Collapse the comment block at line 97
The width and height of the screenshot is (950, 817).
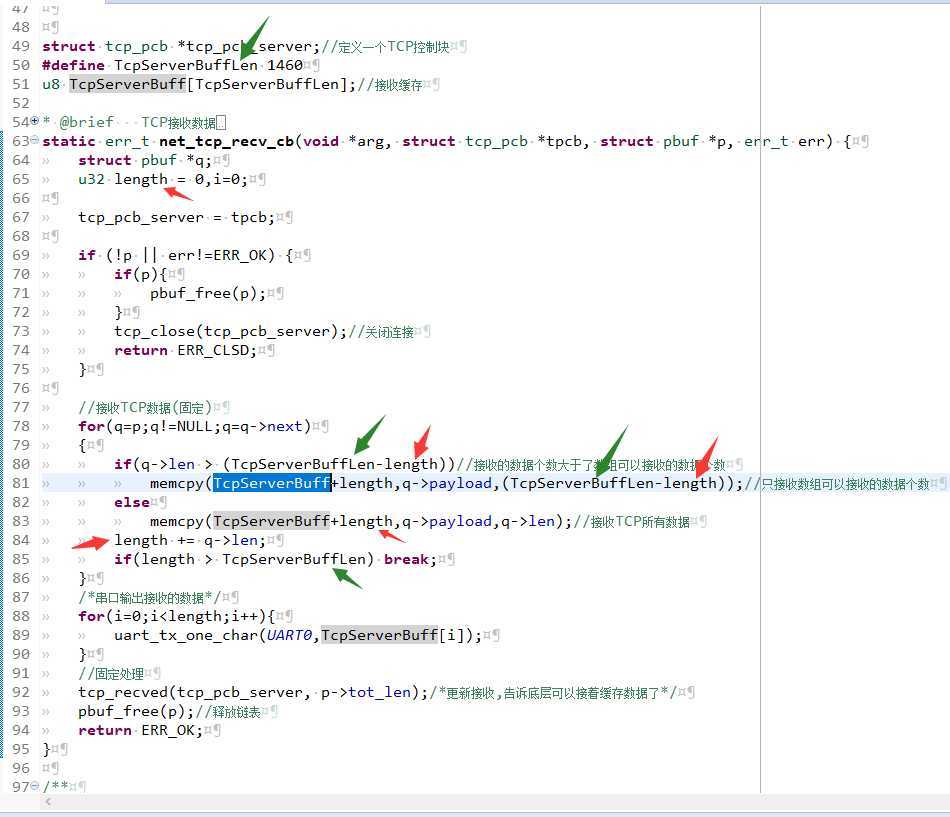point(35,786)
